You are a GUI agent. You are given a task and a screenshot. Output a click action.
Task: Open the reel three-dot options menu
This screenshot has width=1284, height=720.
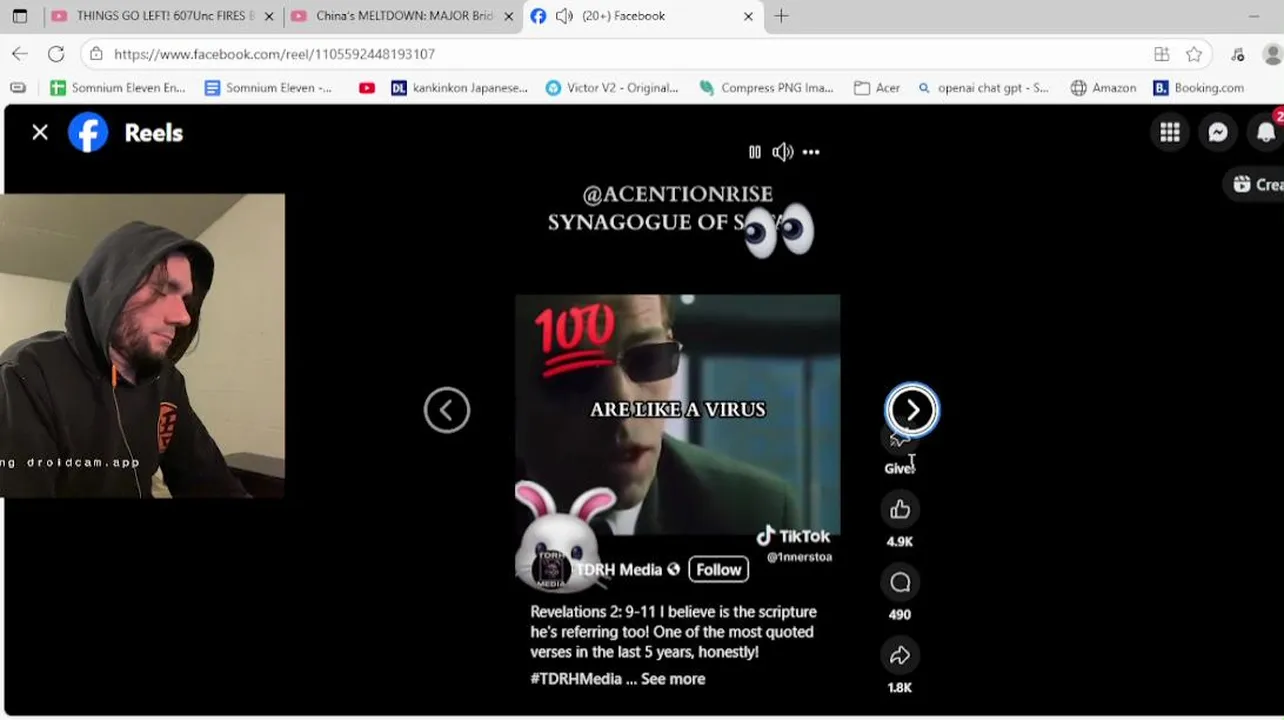[811, 152]
